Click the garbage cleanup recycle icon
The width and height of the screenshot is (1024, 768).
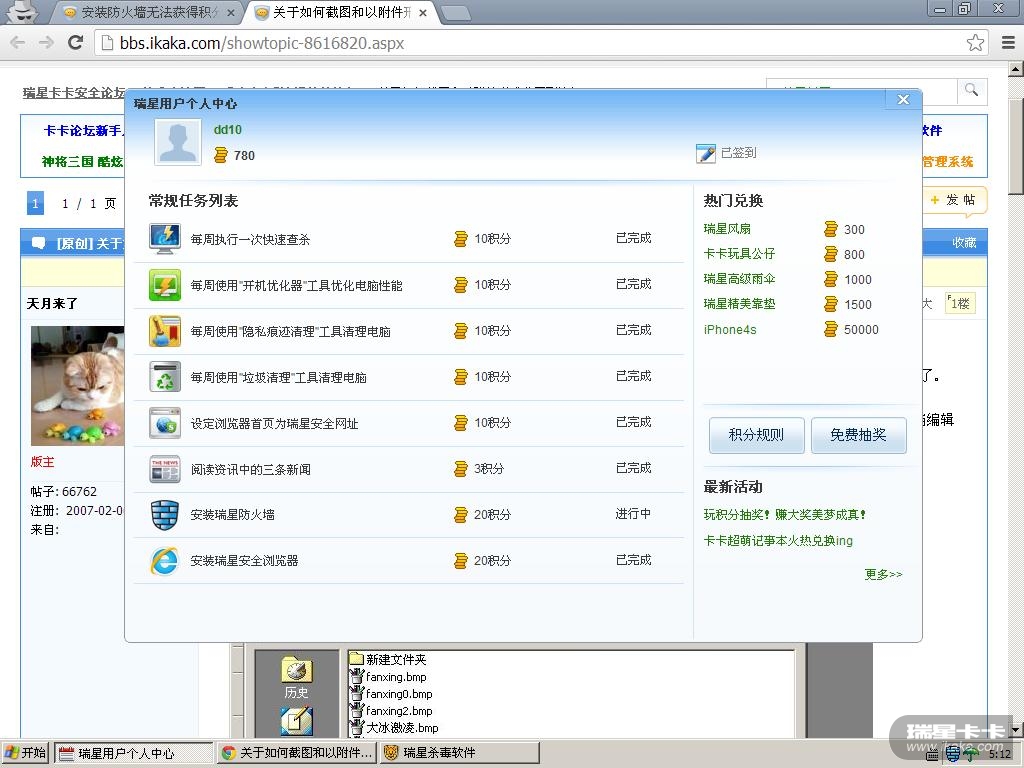[x=165, y=377]
